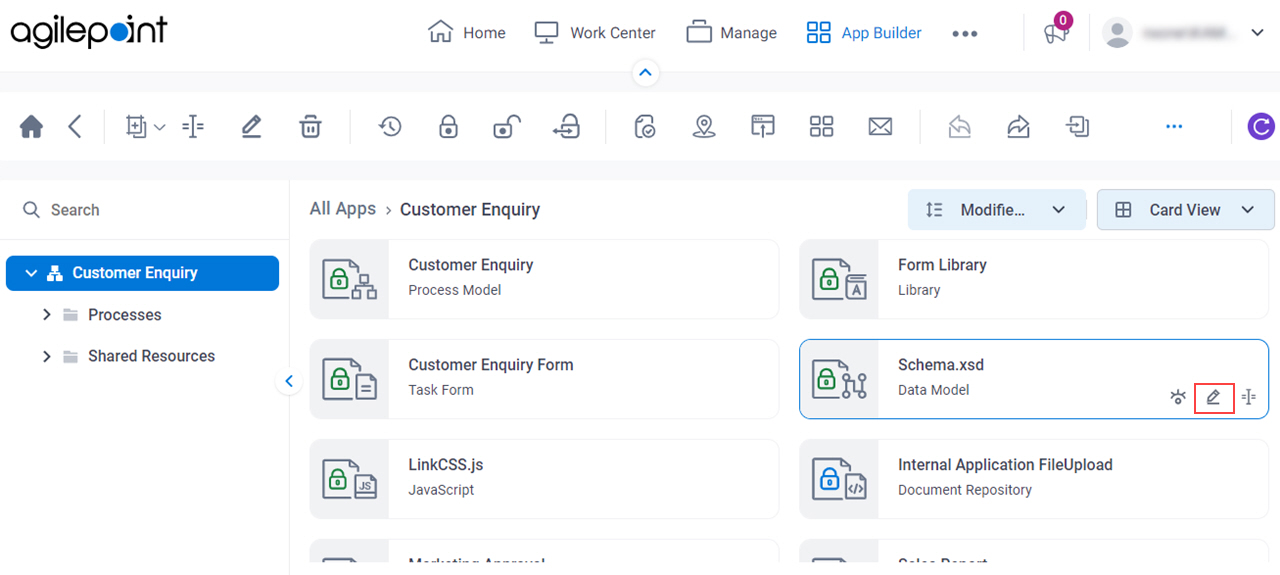The height and width of the screenshot is (575, 1280).
Task: Open the Card View dropdown
Action: (1186, 210)
